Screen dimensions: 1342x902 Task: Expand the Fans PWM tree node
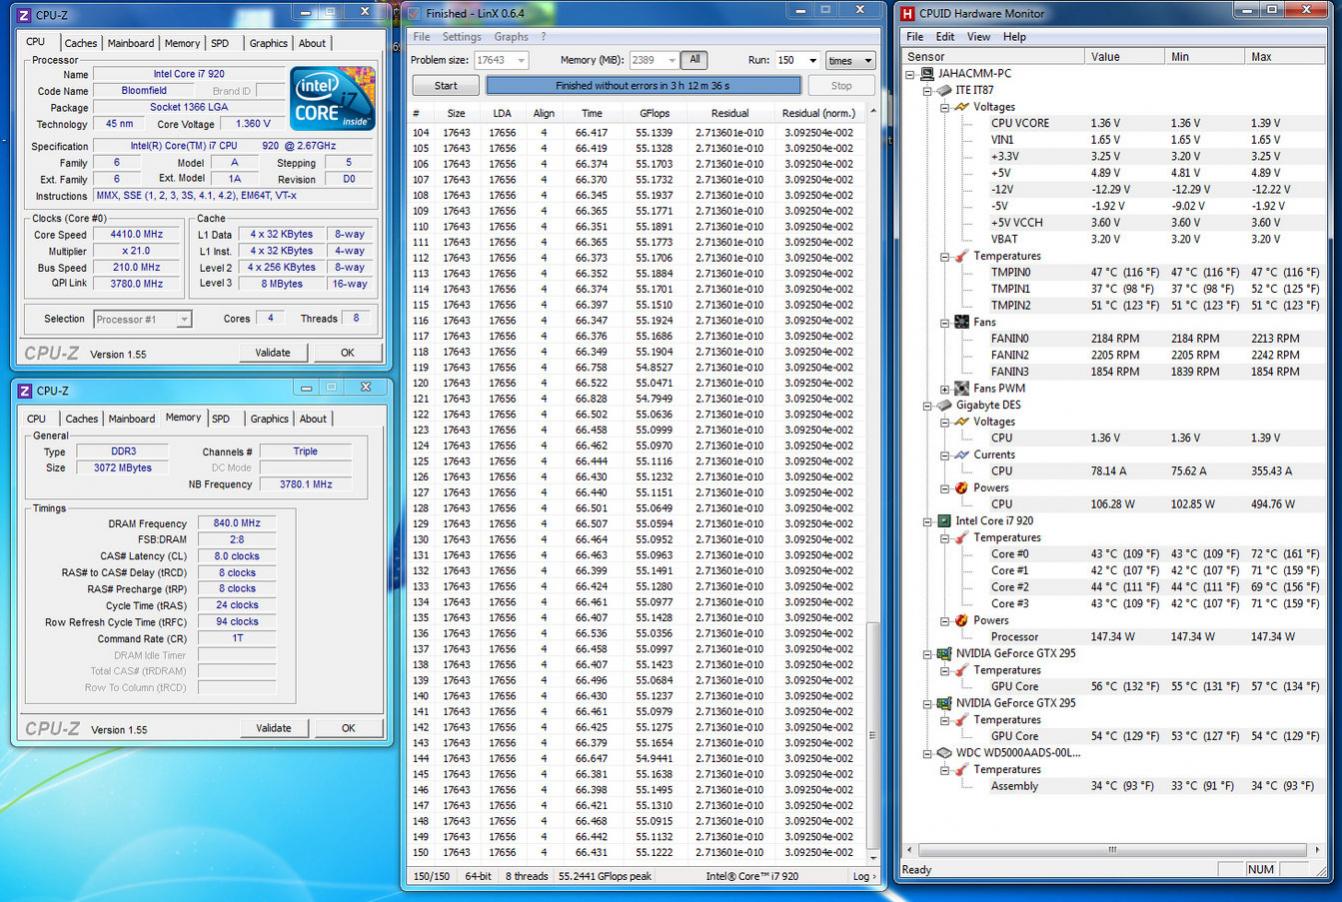click(x=945, y=389)
